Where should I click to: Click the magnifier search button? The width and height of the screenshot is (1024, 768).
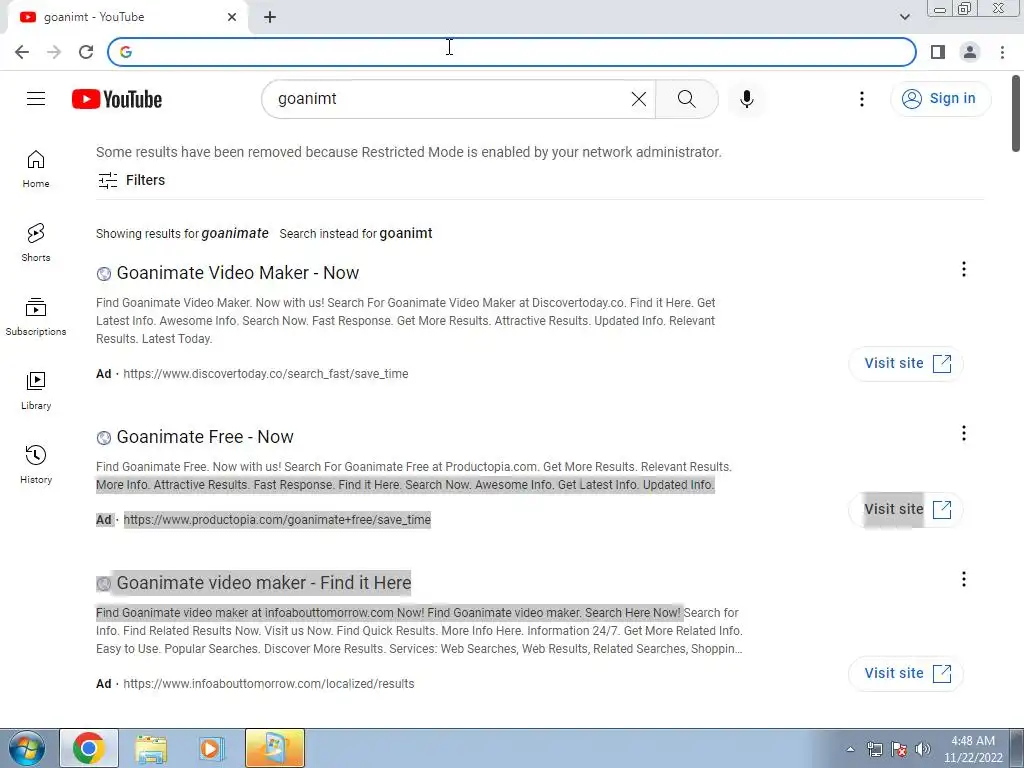pos(686,99)
